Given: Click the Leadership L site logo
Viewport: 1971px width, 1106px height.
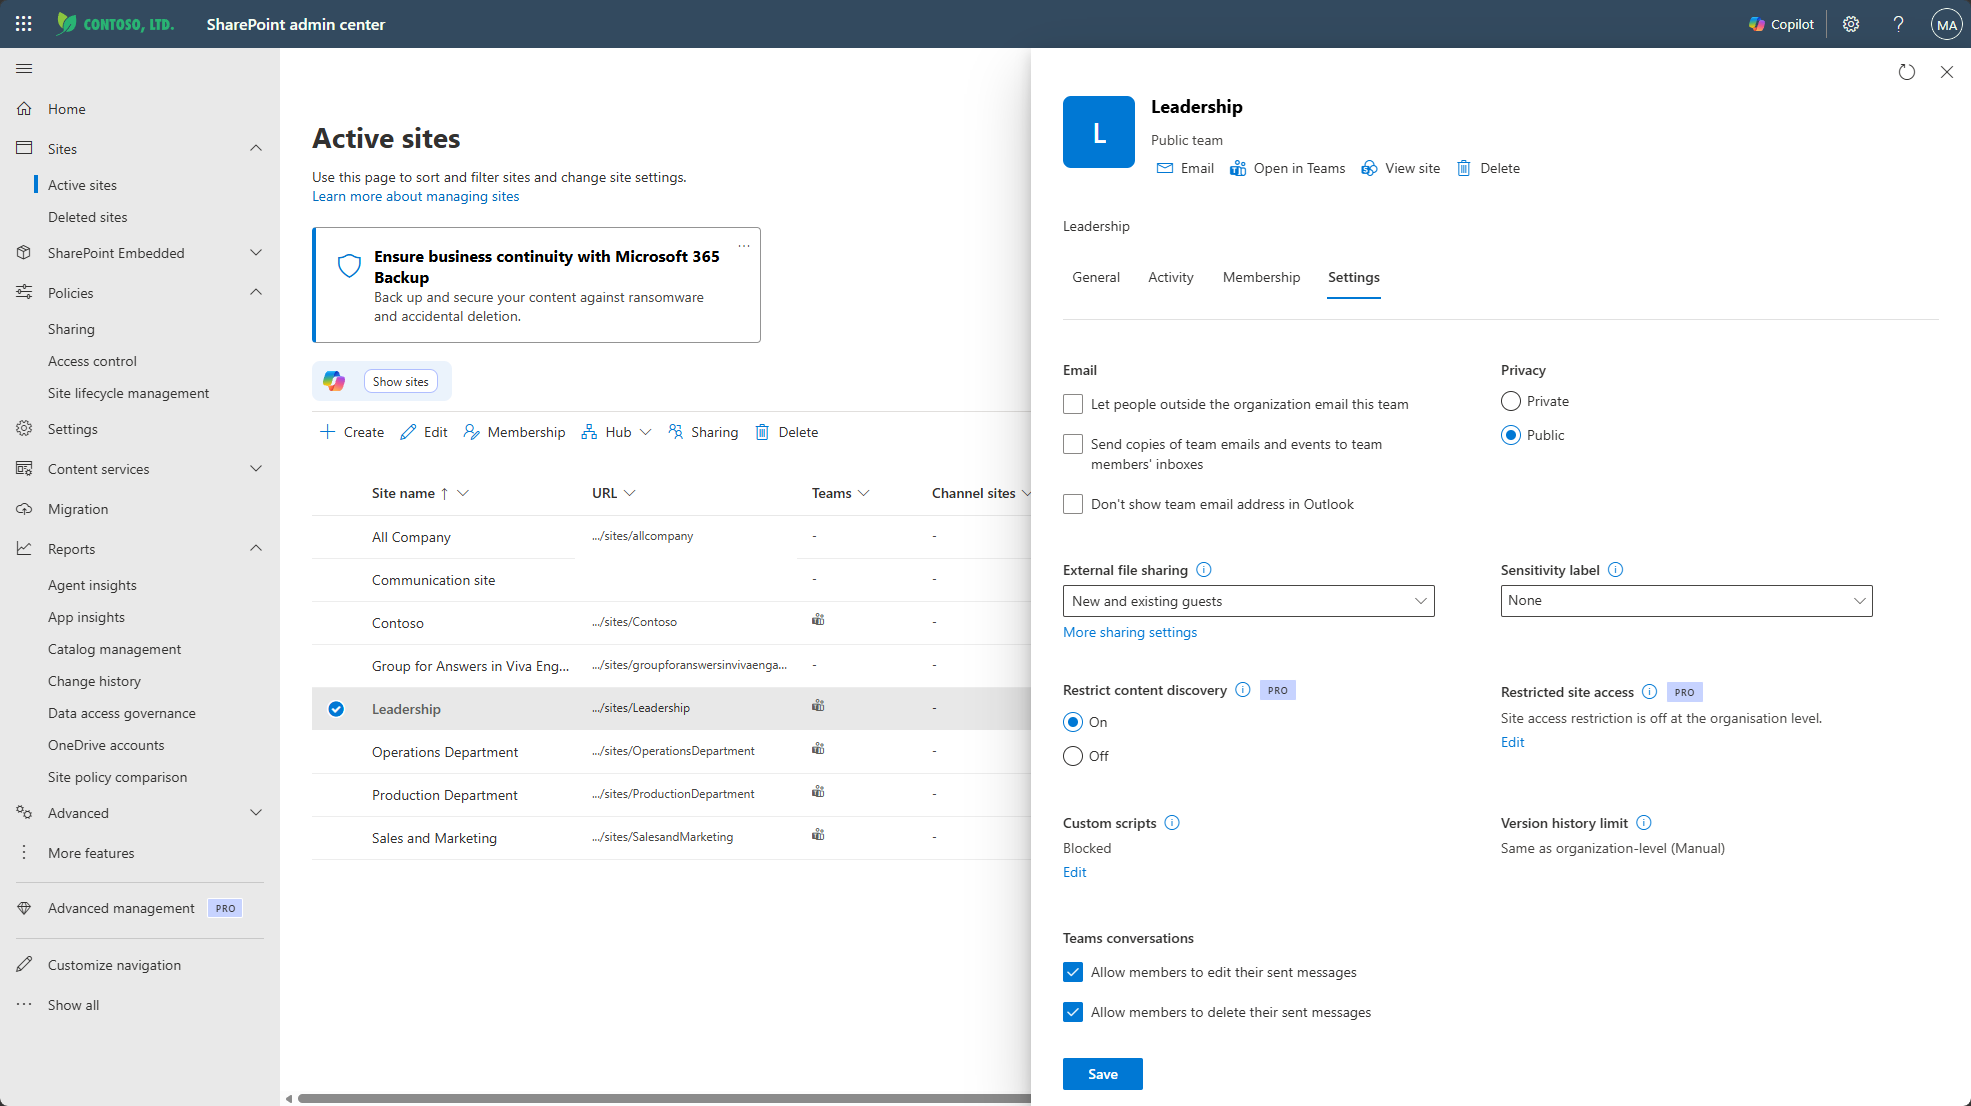Looking at the screenshot, I should pos(1099,132).
